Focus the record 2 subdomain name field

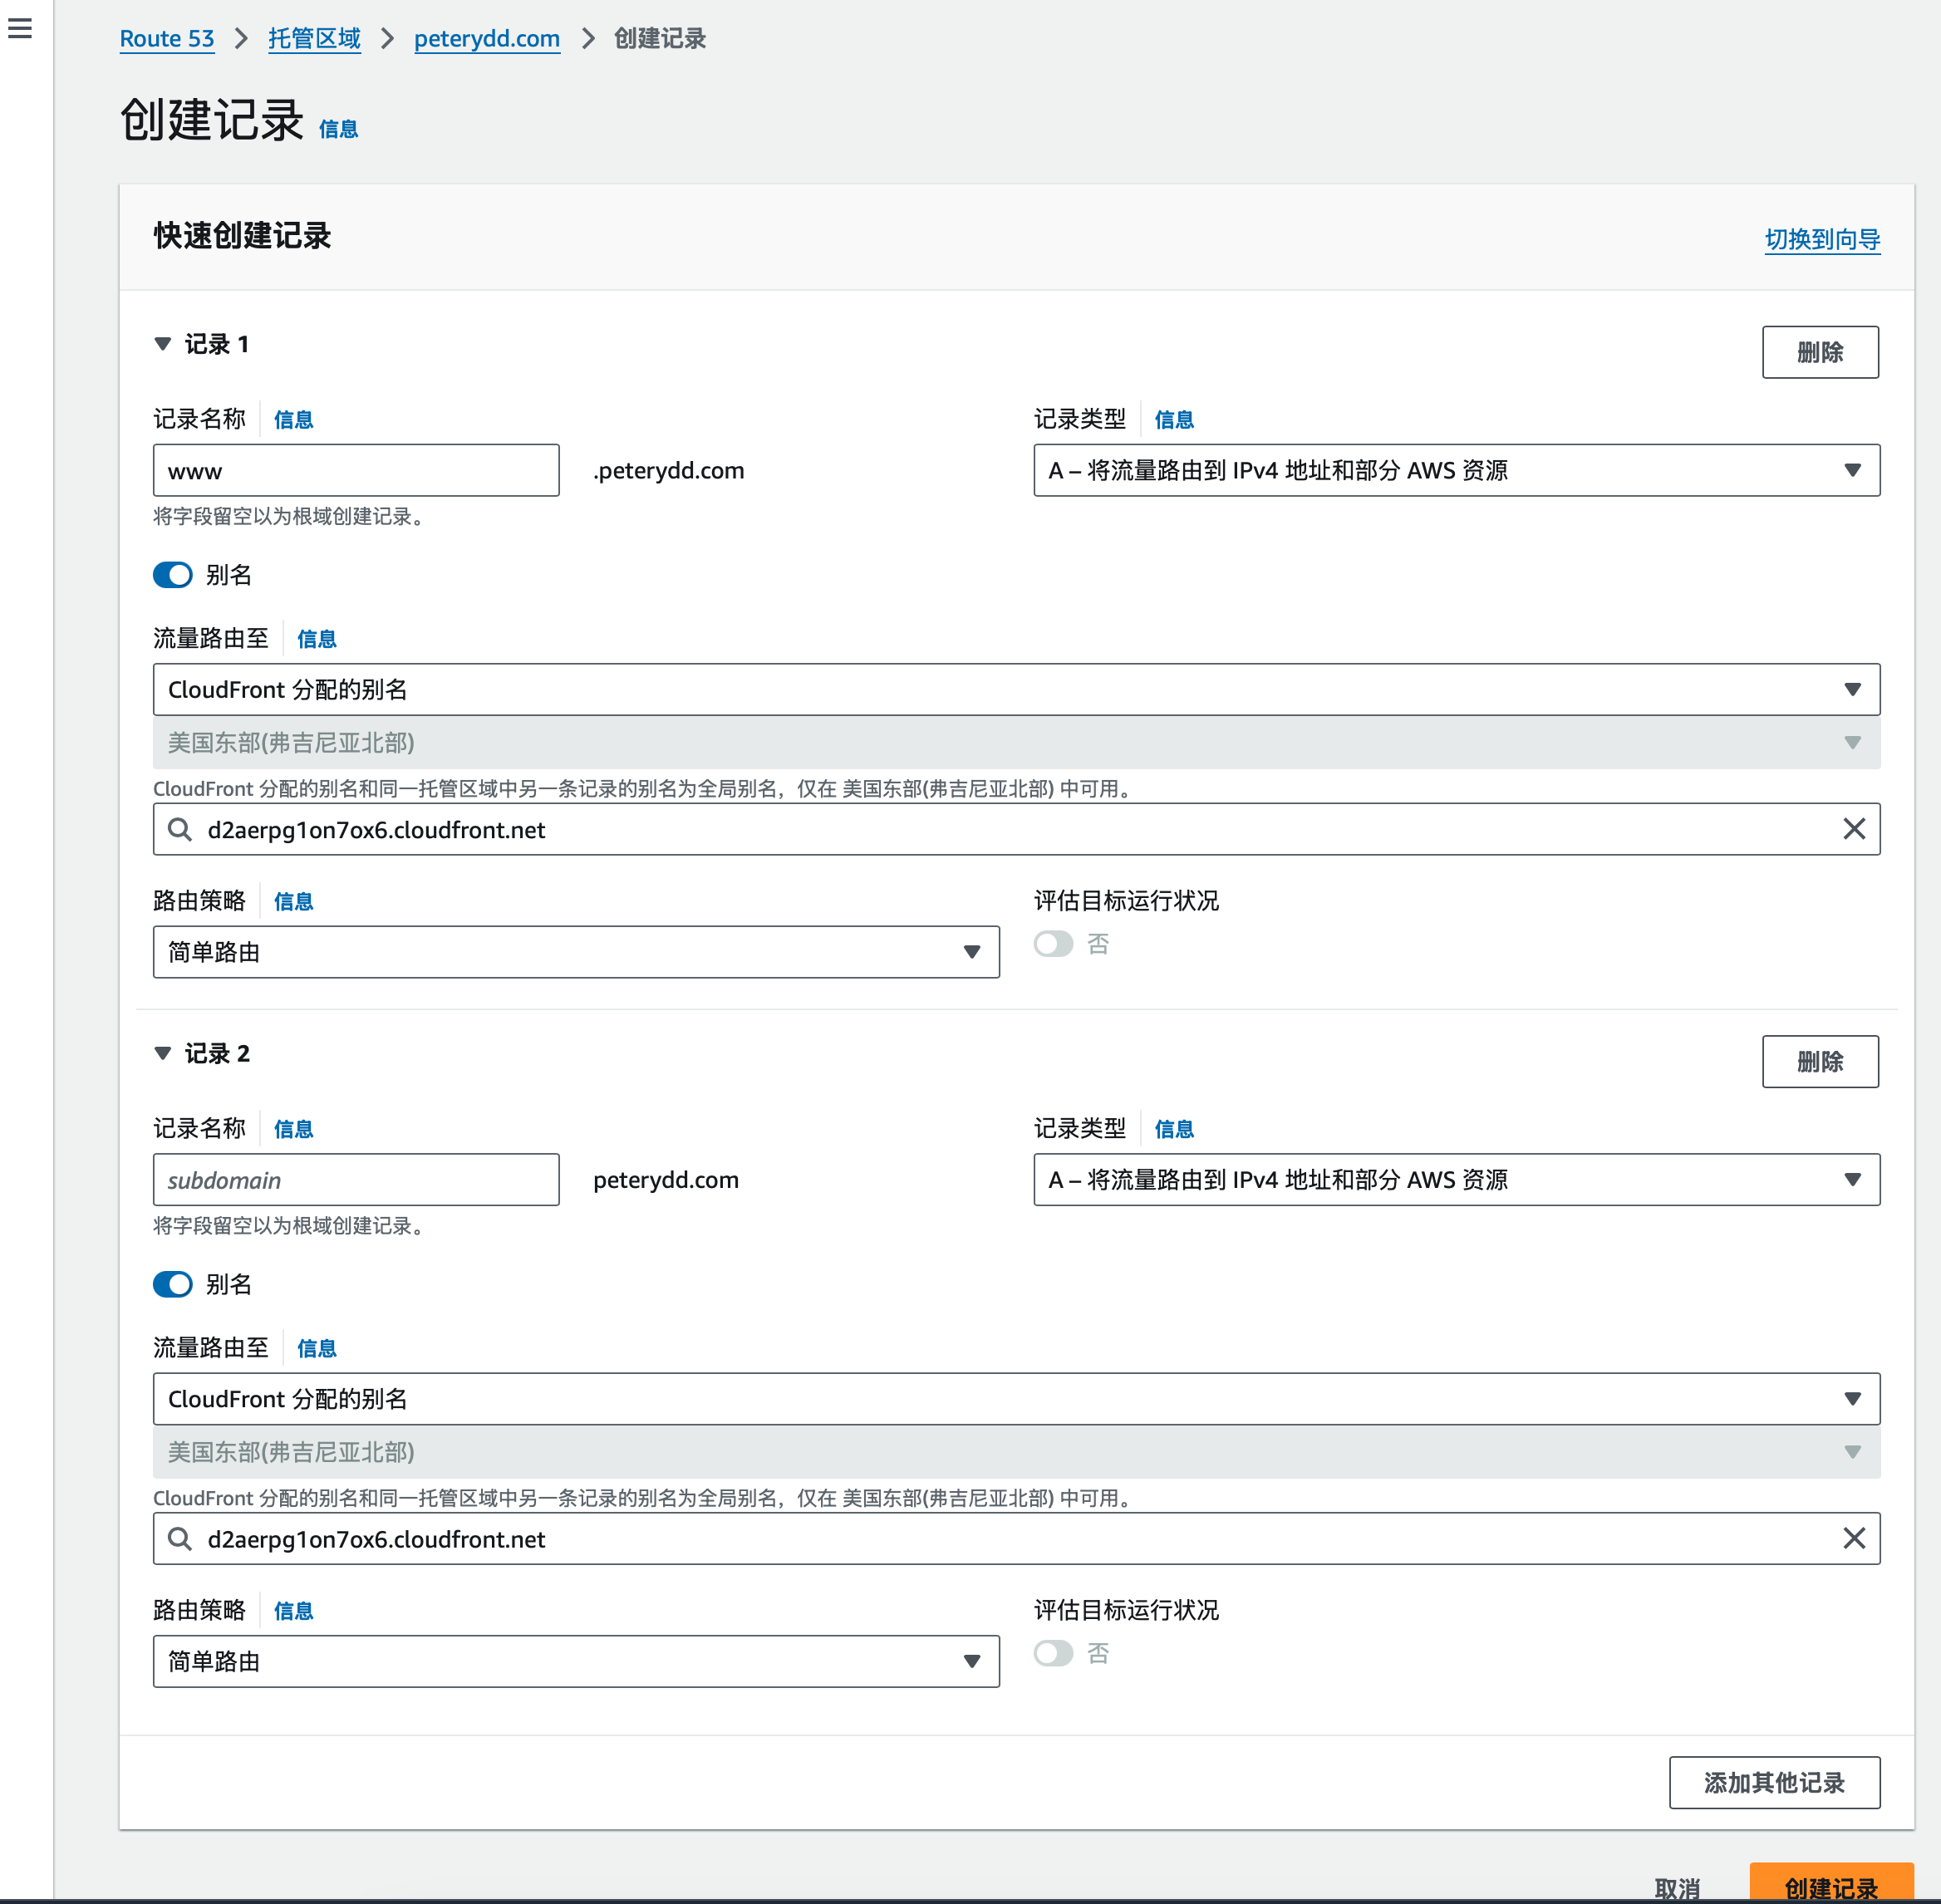(x=356, y=1180)
